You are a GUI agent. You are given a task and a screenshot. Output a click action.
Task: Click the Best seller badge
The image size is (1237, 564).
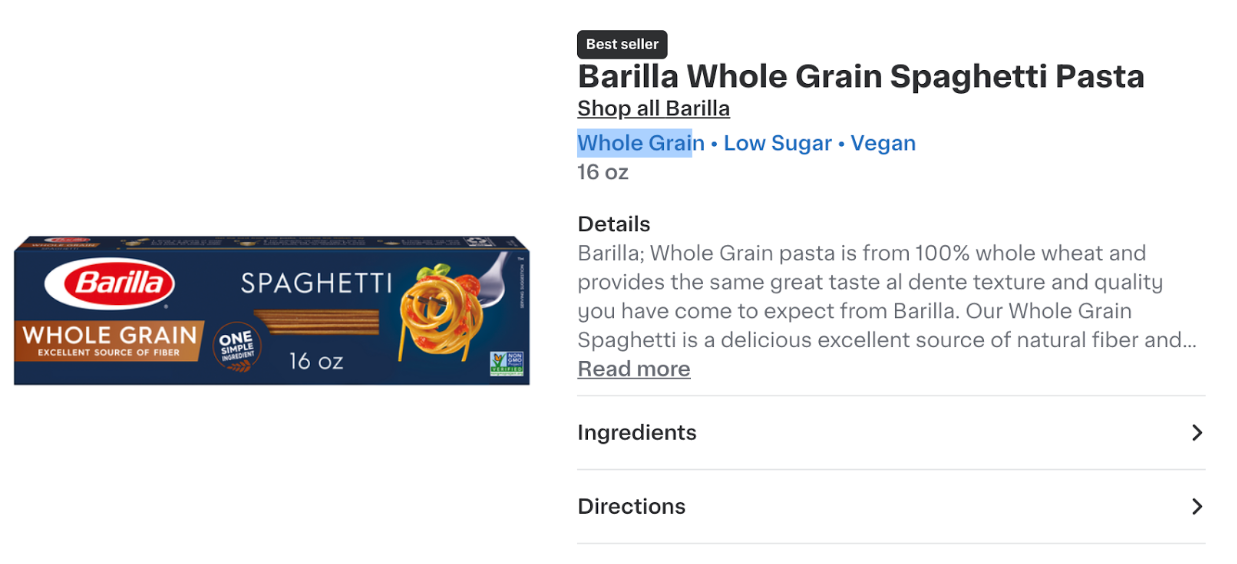click(622, 44)
